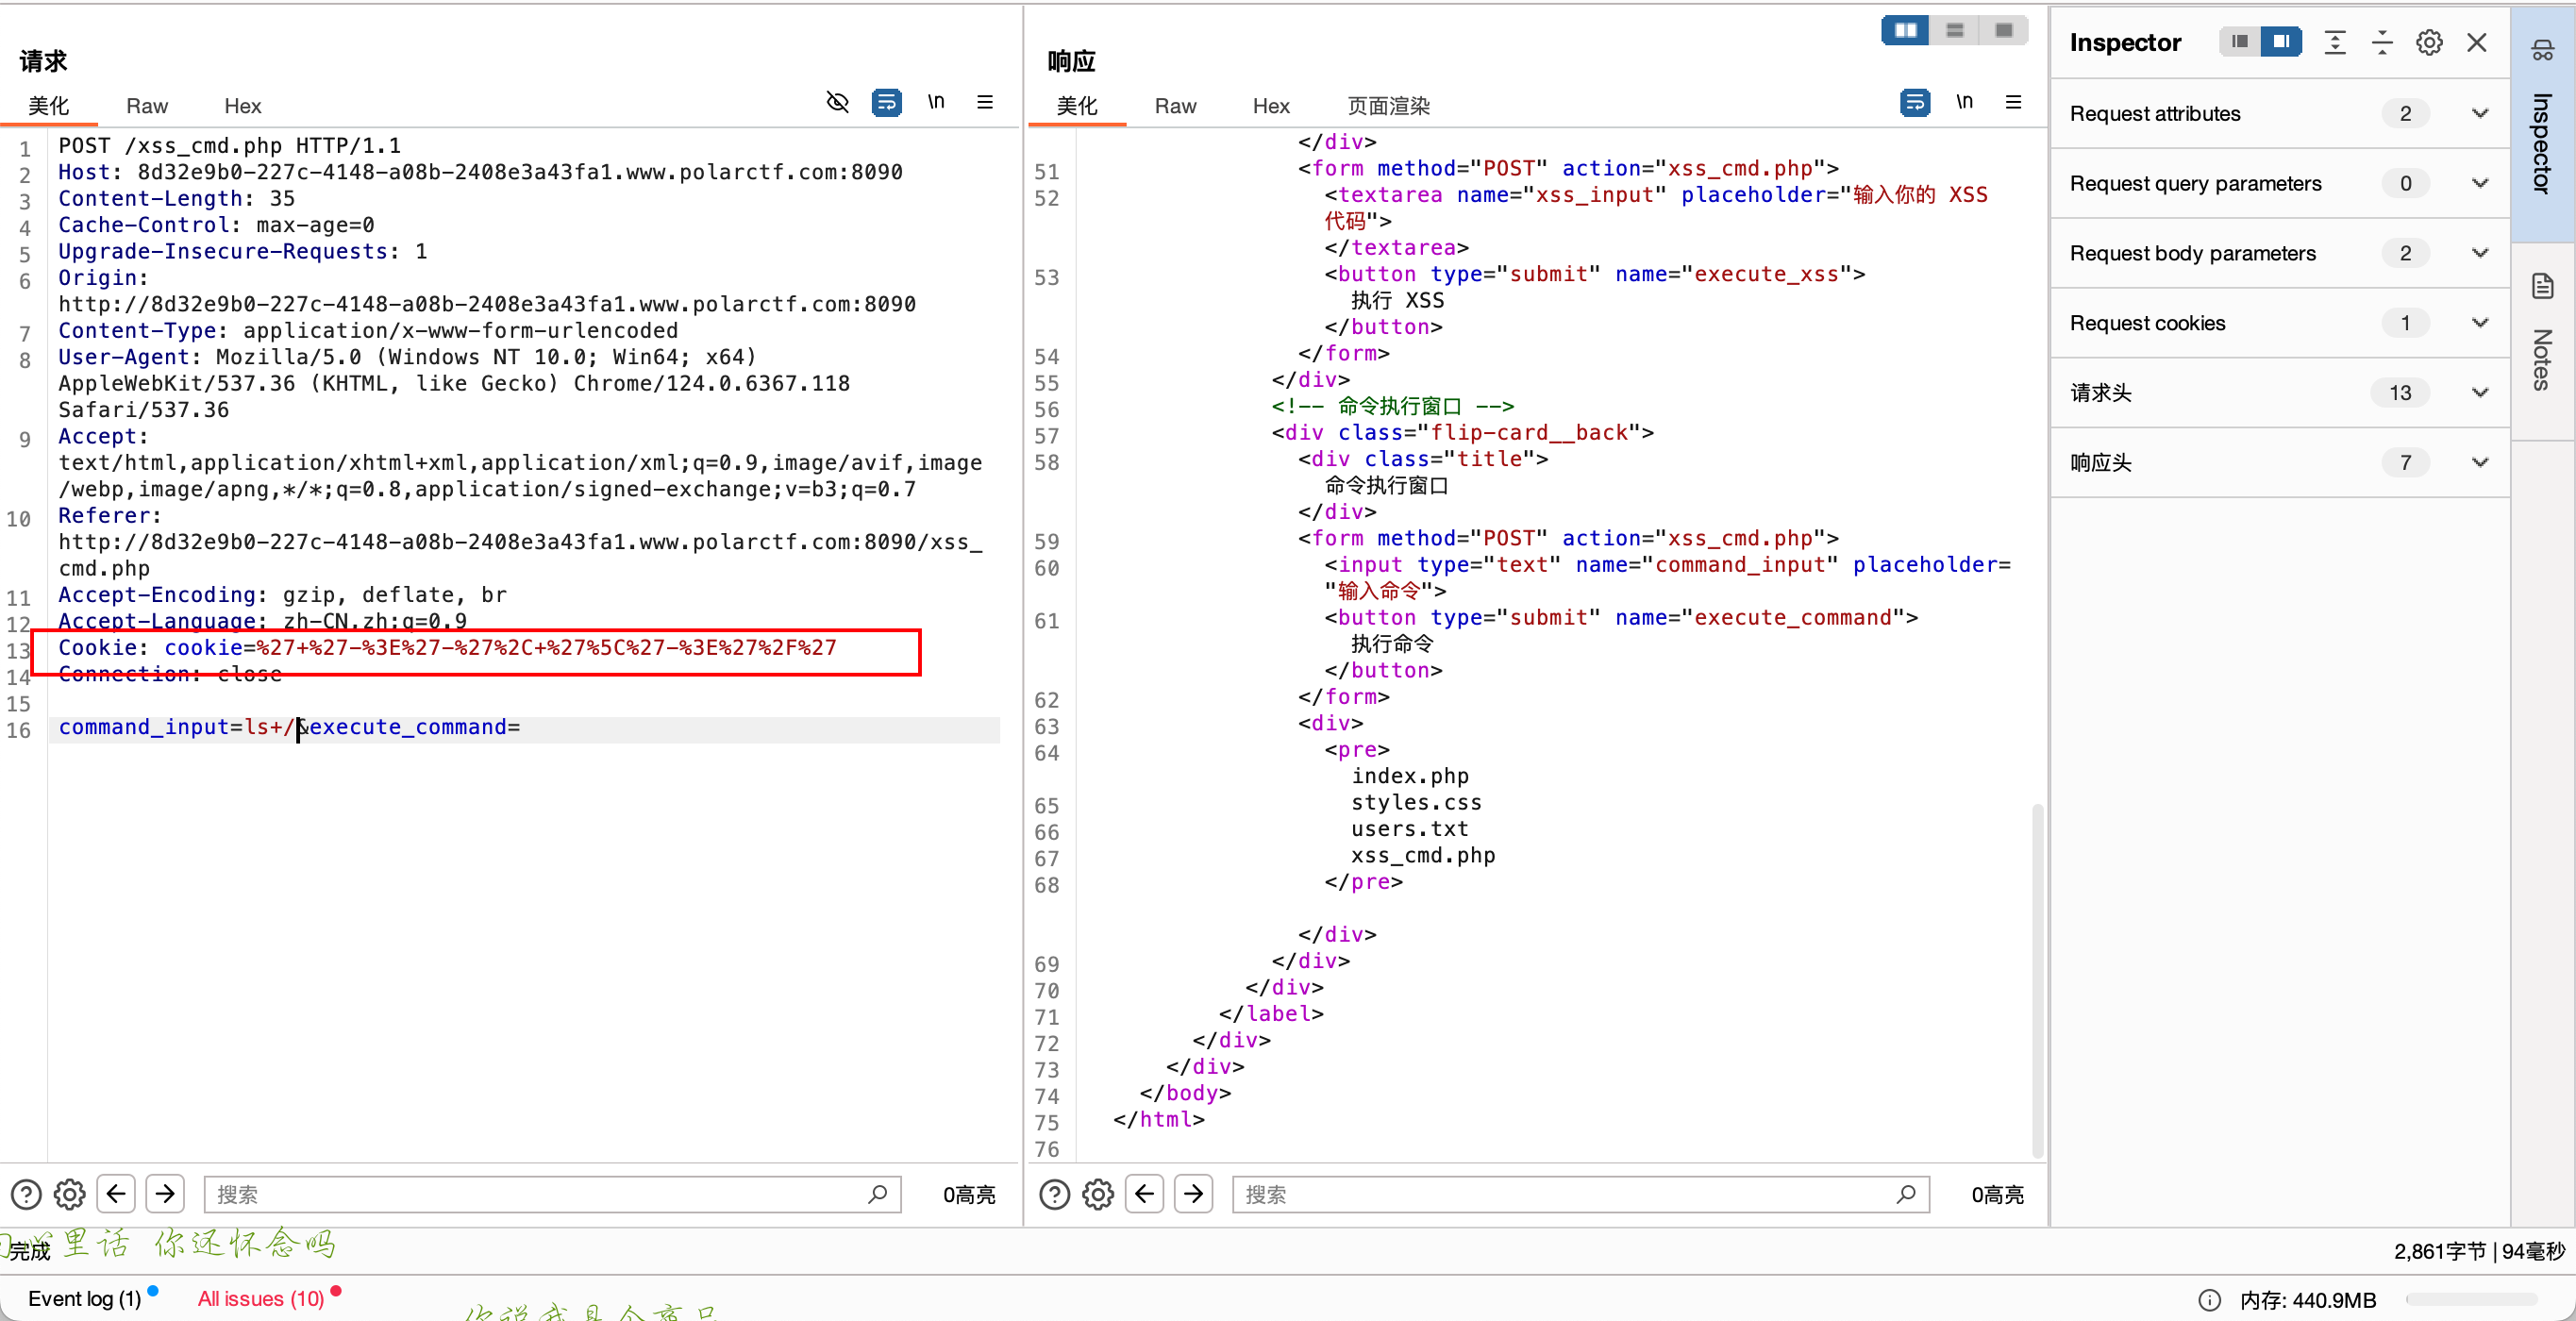Expand Request body parameters section
This screenshot has width=2576, height=1321.
tap(2479, 254)
